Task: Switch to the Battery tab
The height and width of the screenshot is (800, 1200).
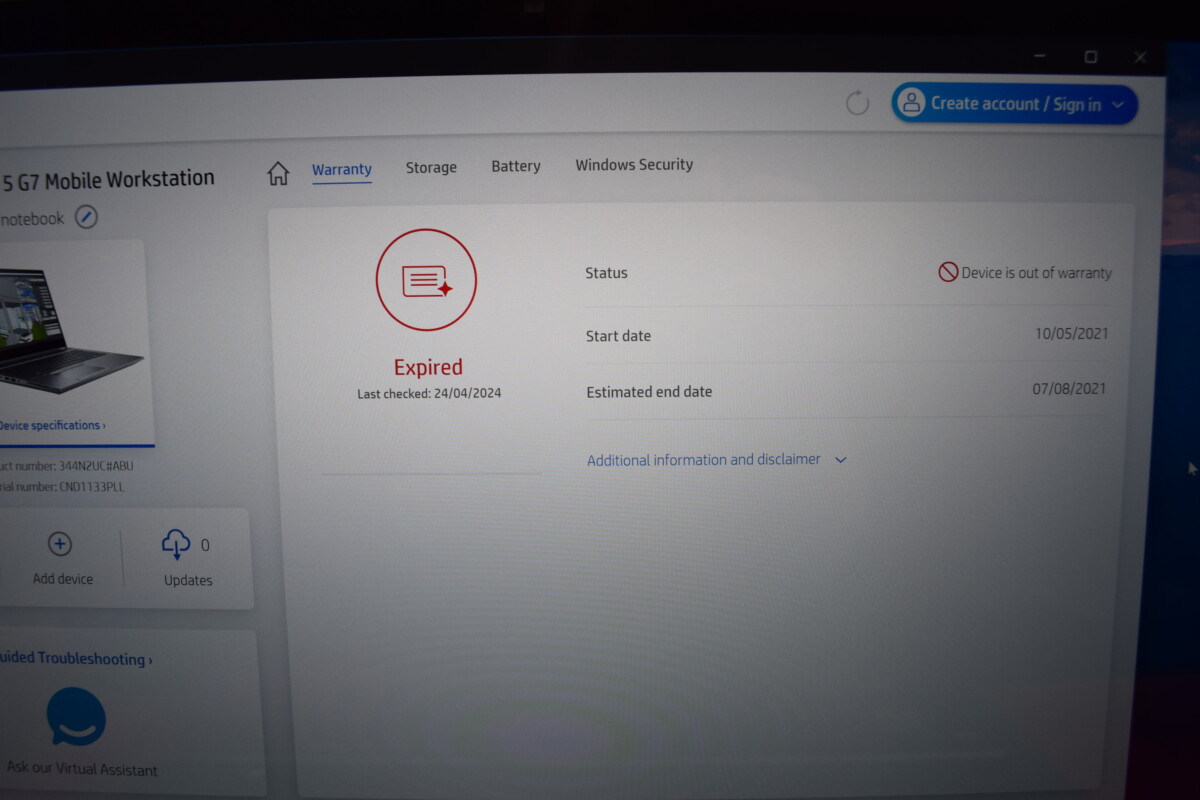Action: pyautogui.click(x=516, y=166)
